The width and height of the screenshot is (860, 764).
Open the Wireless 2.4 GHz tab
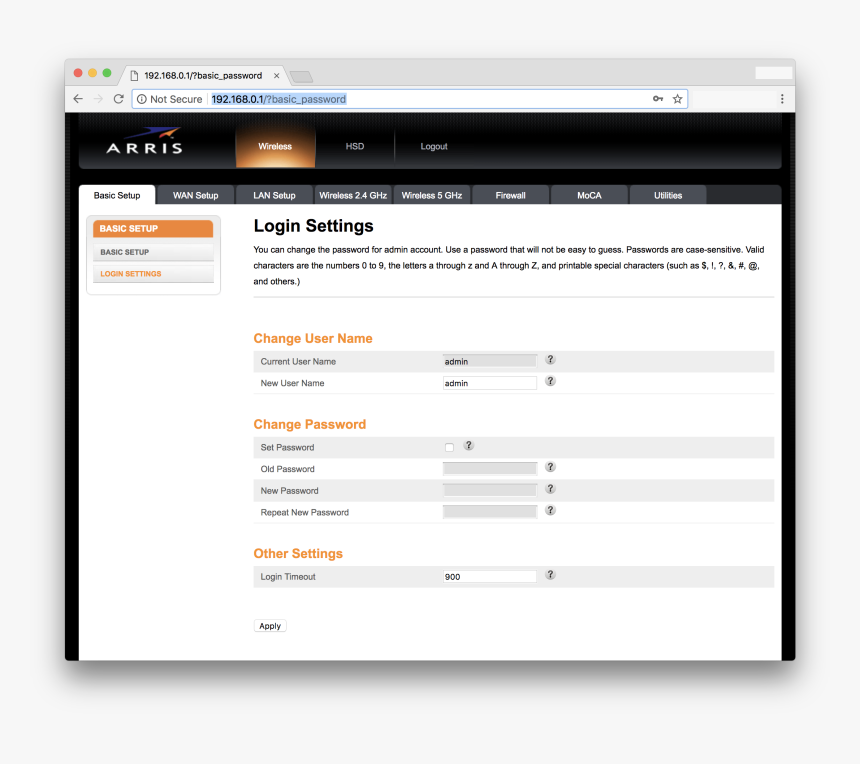click(x=353, y=195)
